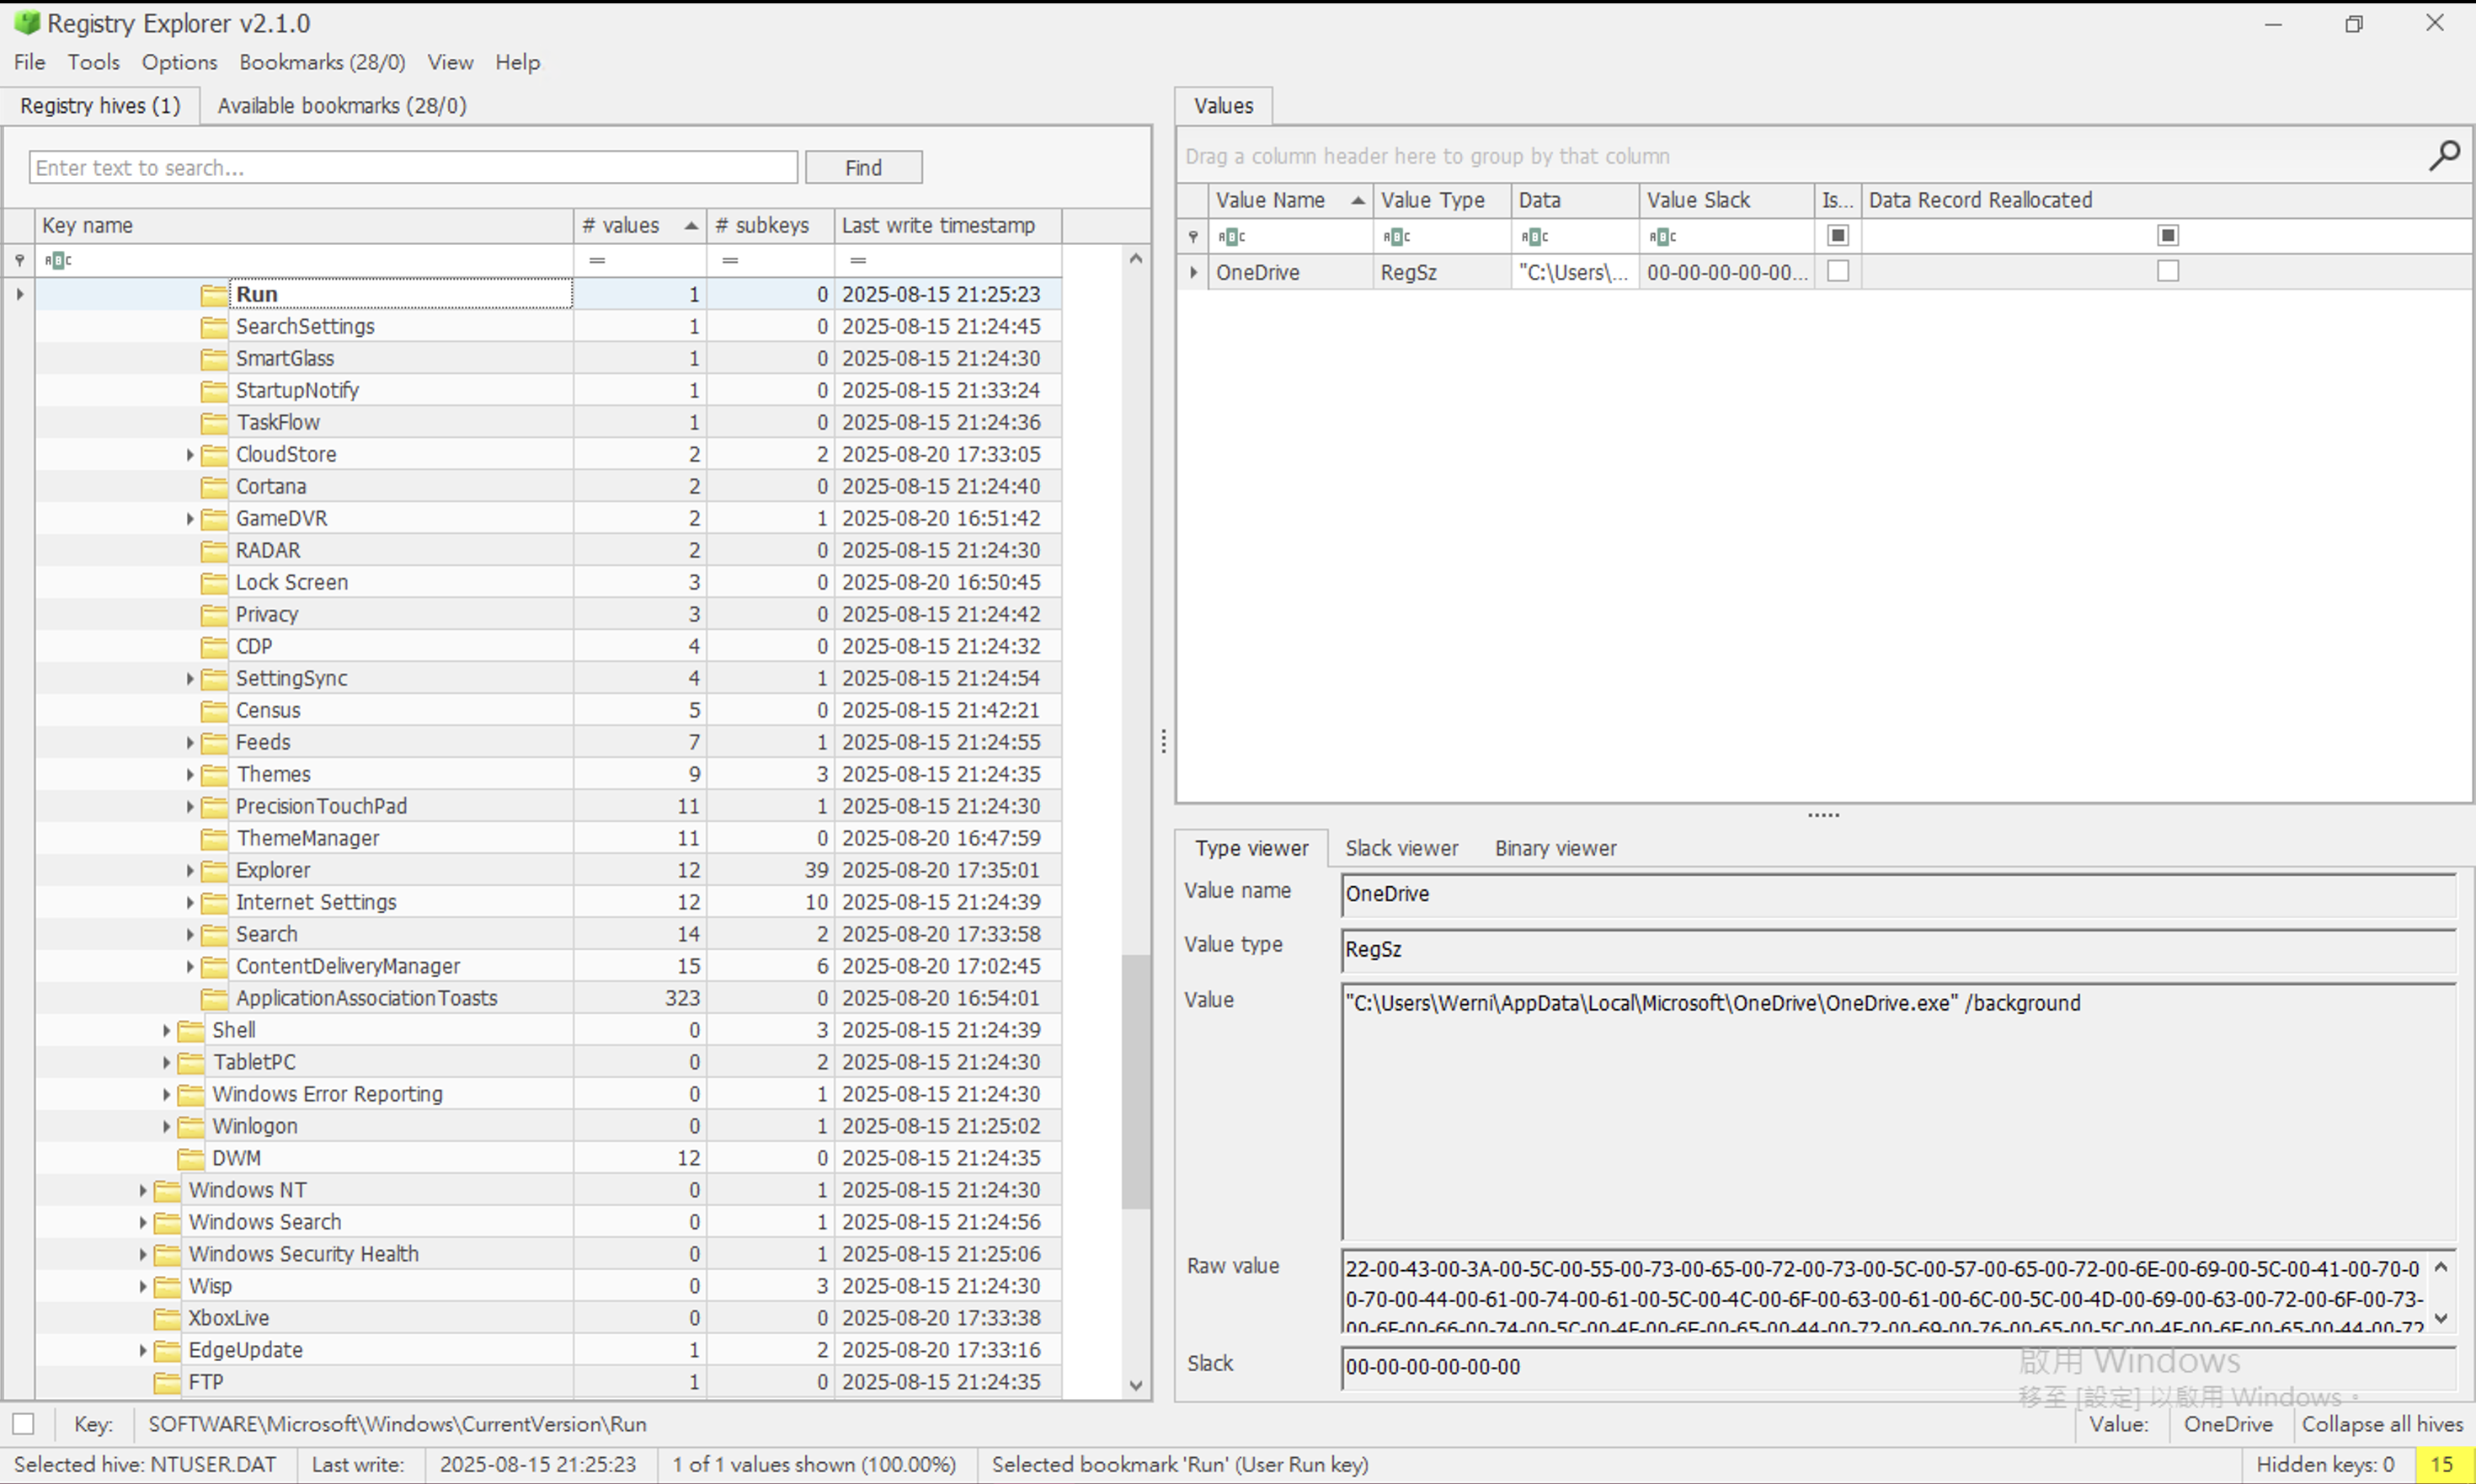Click the Key name filter row icon

click(57, 260)
